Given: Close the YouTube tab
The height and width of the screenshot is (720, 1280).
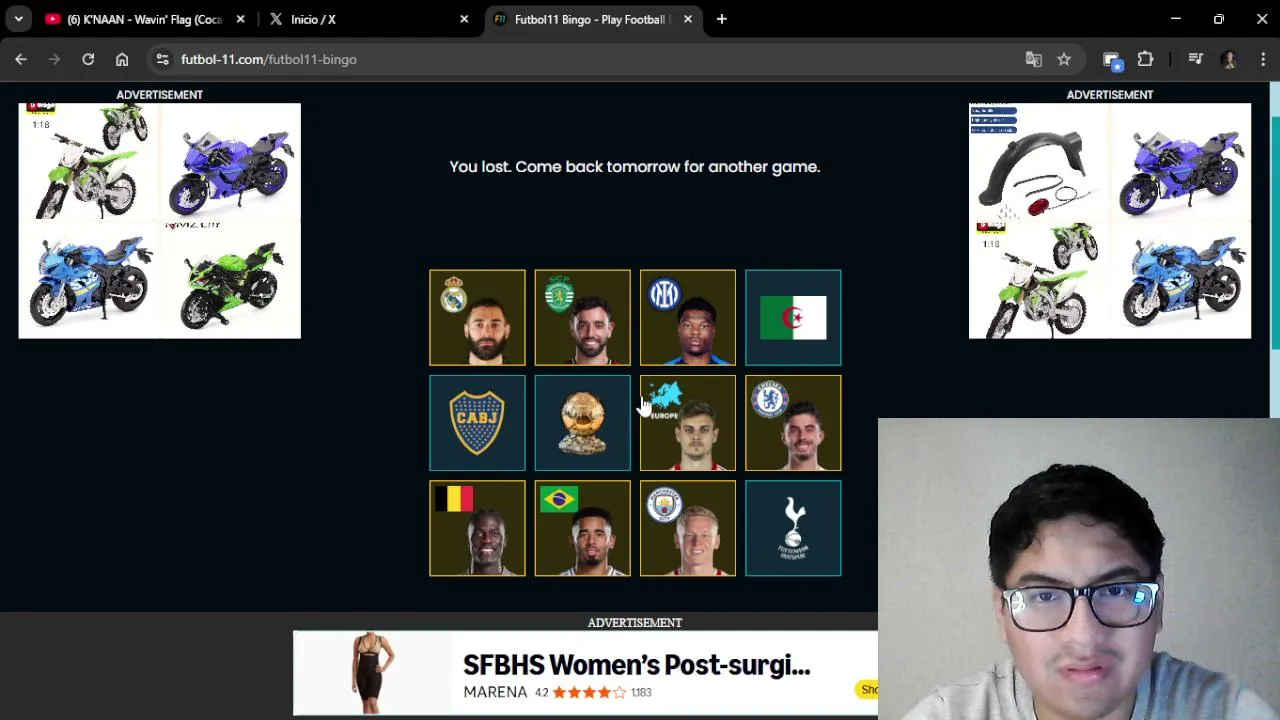Looking at the screenshot, I should pos(240,19).
